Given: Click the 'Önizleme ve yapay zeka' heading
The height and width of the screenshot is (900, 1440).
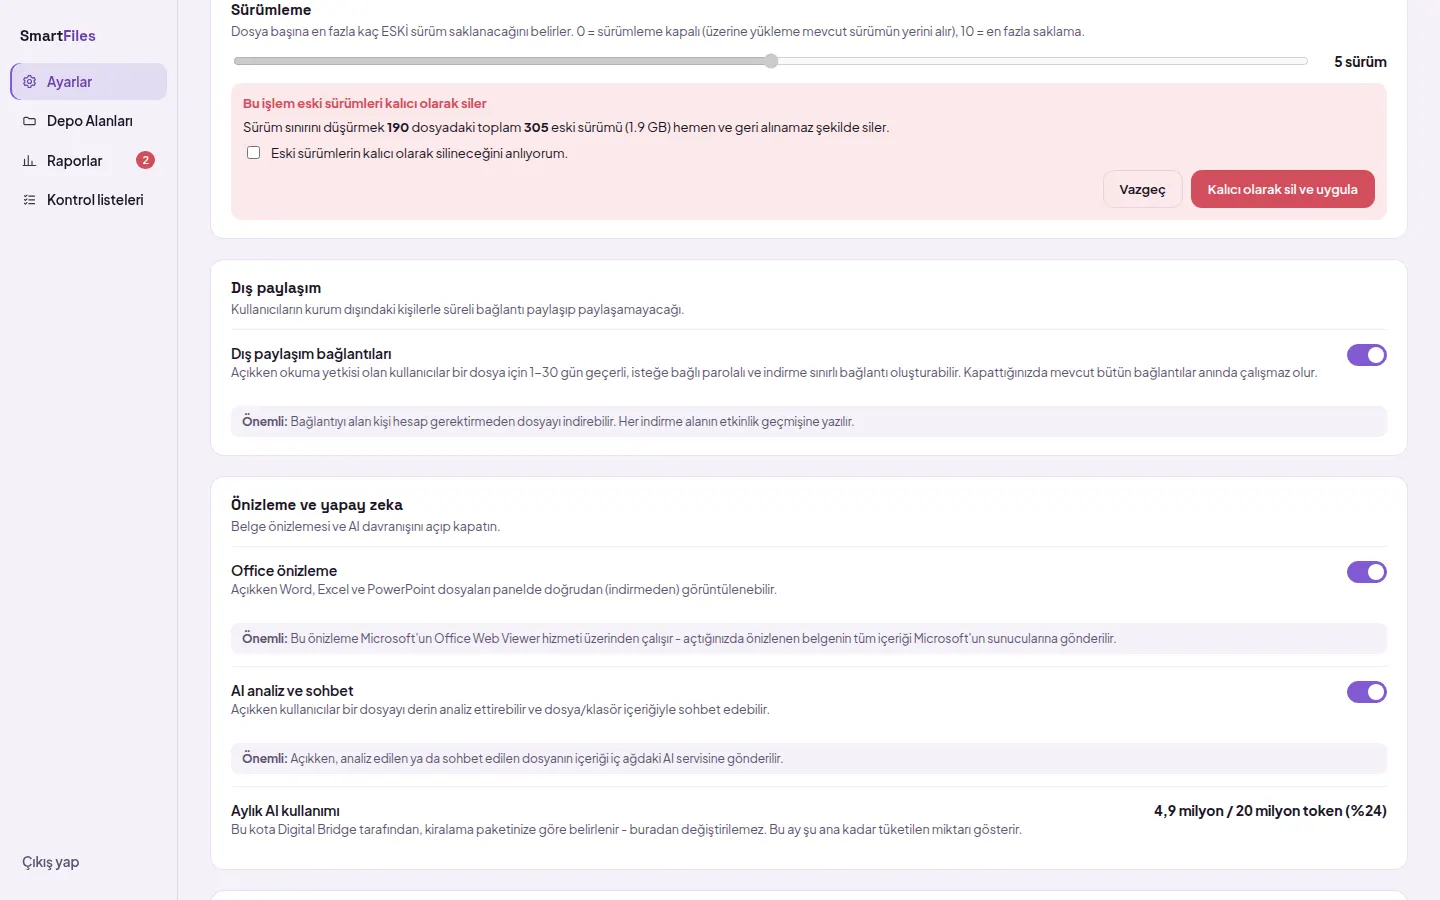Looking at the screenshot, I should pyautogui.click(x=317, y=505).
